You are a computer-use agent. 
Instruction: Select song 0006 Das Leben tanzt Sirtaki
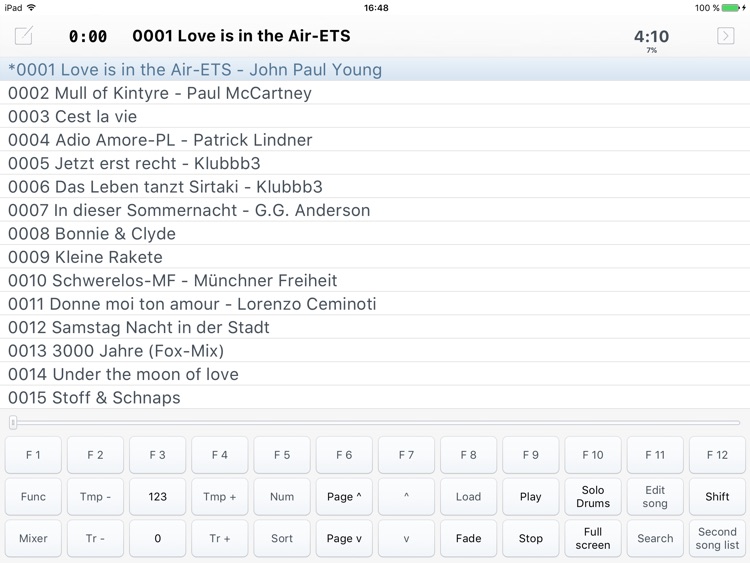[375, 187]
